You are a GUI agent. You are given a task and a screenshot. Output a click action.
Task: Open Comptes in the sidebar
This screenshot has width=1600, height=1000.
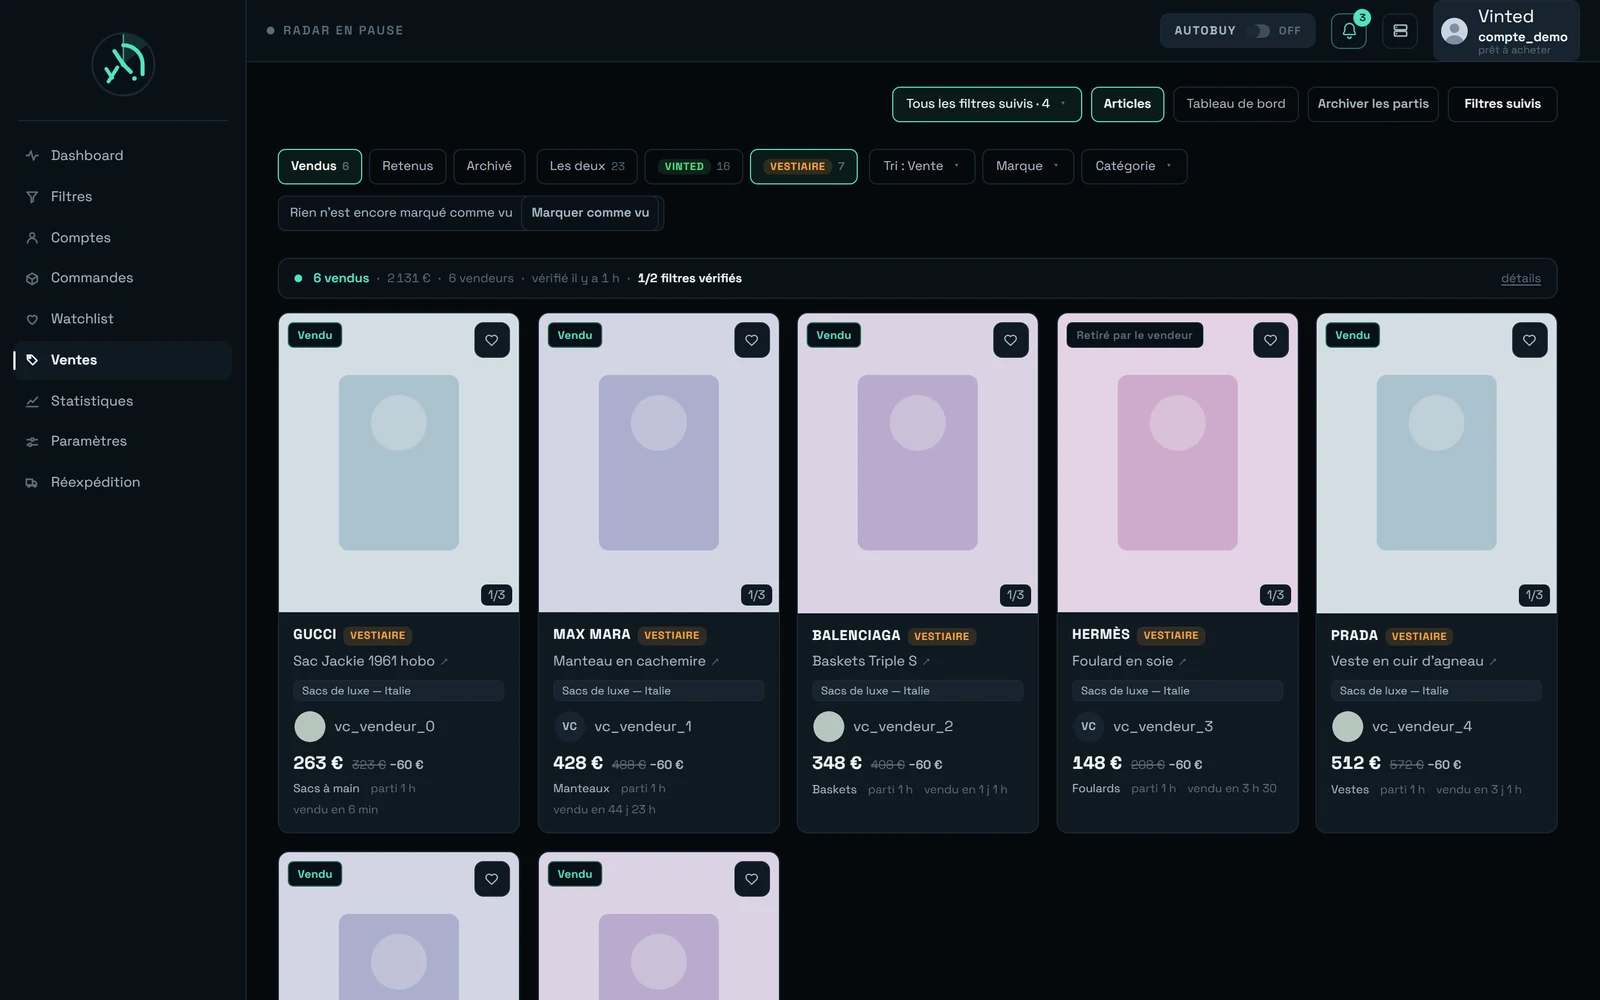coord(123,238)
